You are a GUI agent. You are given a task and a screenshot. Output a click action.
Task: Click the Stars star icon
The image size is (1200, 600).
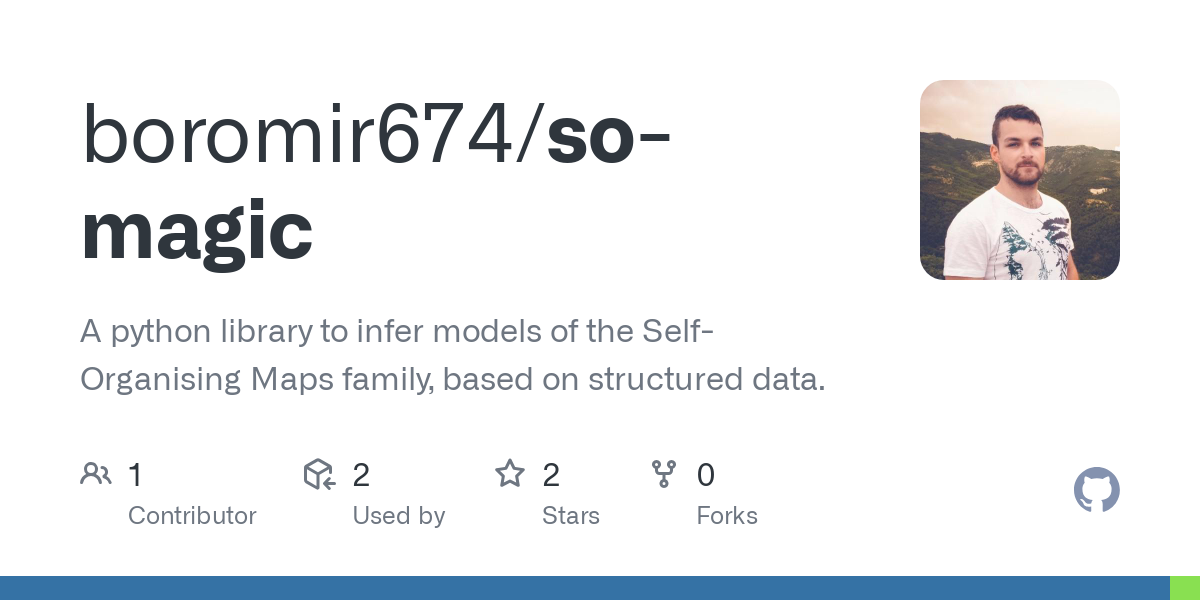pos(510,474)
